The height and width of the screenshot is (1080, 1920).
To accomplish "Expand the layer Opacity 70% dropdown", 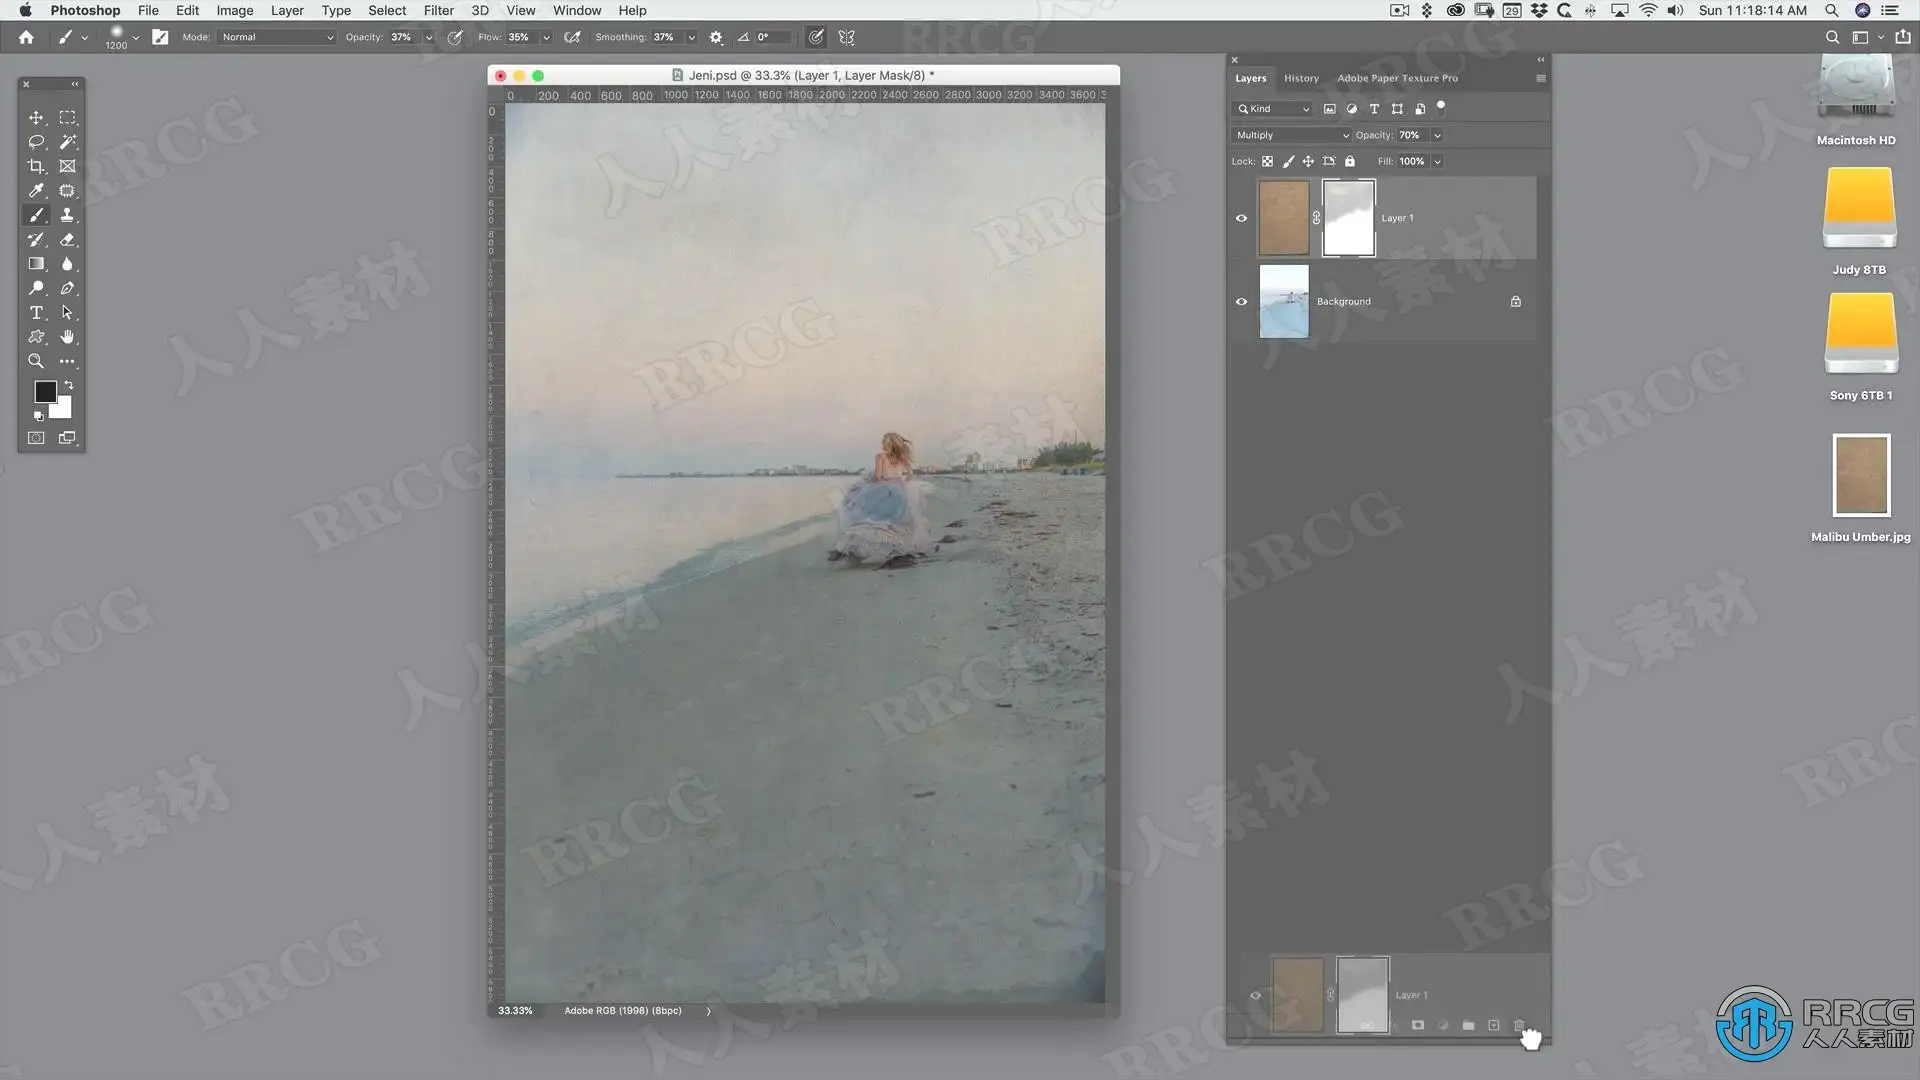I will click(x=1437, y=135).
